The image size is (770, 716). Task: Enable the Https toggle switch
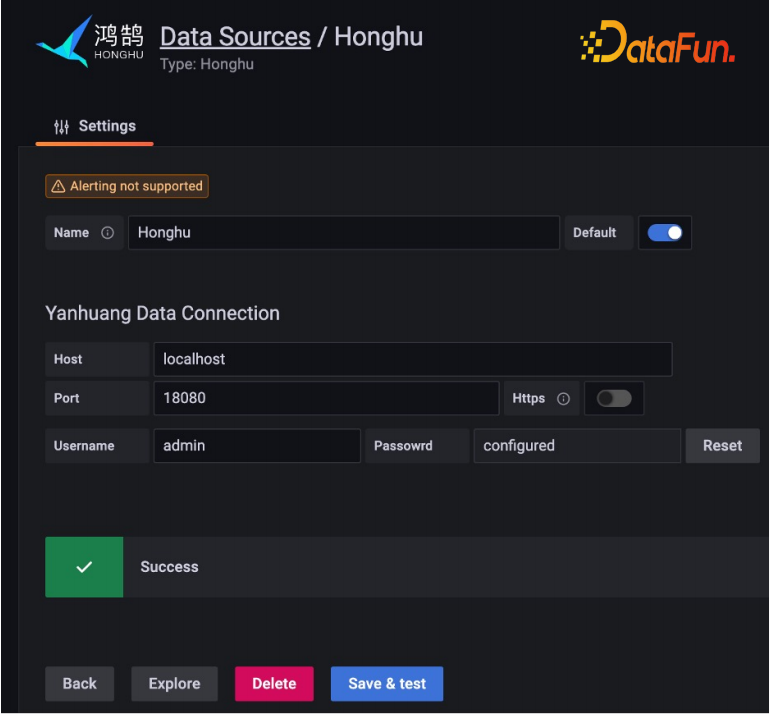click(613, 399)
